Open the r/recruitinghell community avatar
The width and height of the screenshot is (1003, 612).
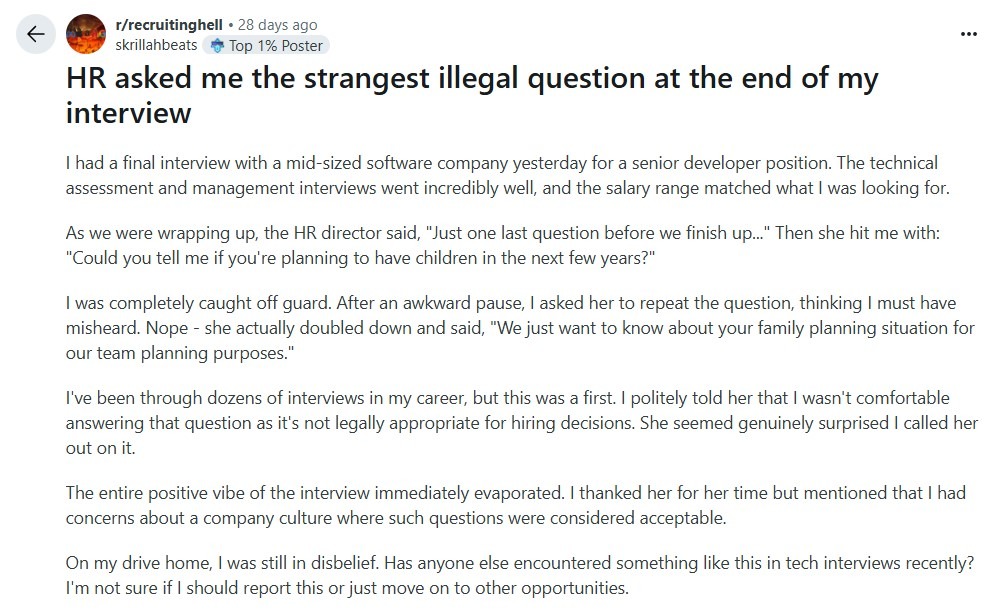86,34
